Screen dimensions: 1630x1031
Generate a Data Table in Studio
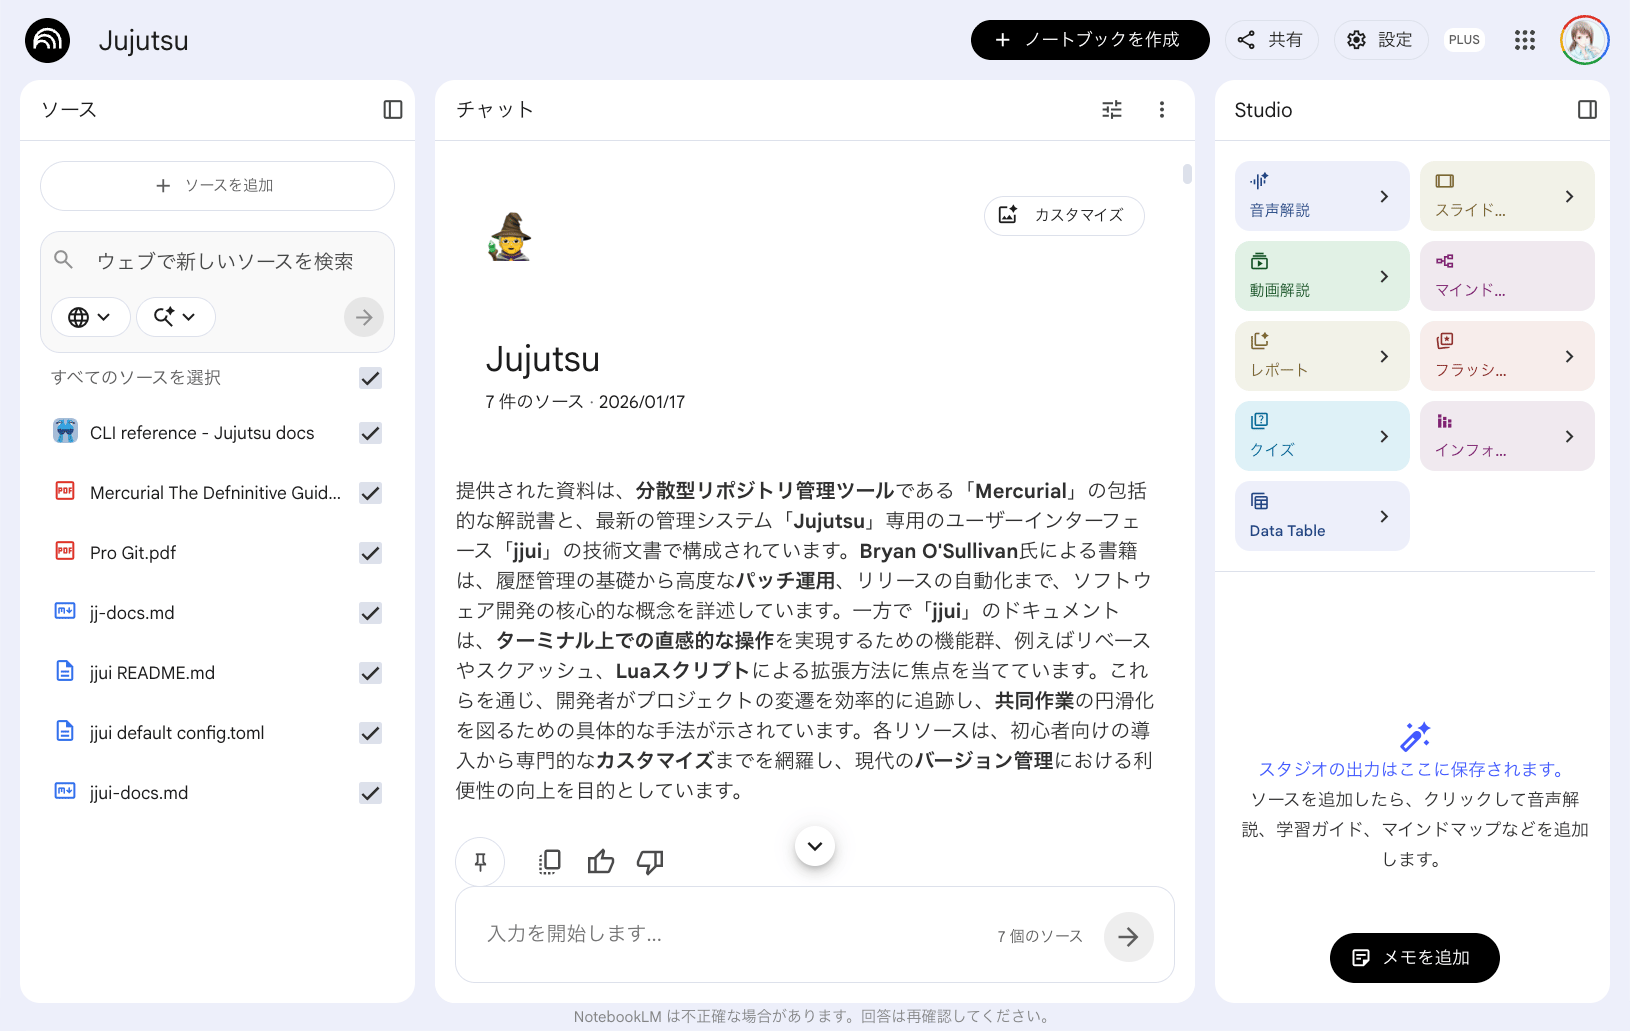pyautogui.click(x=1322, y=515)
